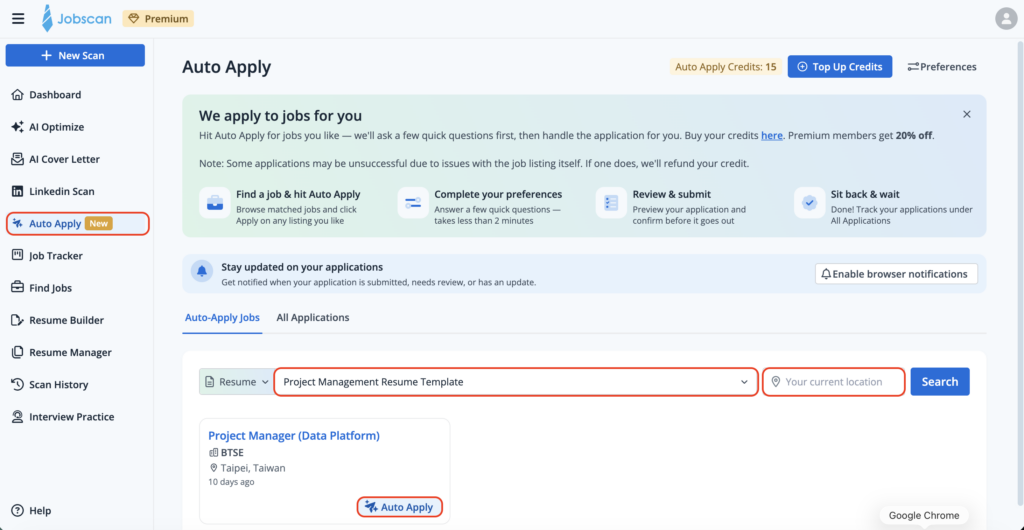This screenshot has width=1024, height=530.
Task: Click the 'Find a job & hit Auto Apply' step
Action: (298, 195)
